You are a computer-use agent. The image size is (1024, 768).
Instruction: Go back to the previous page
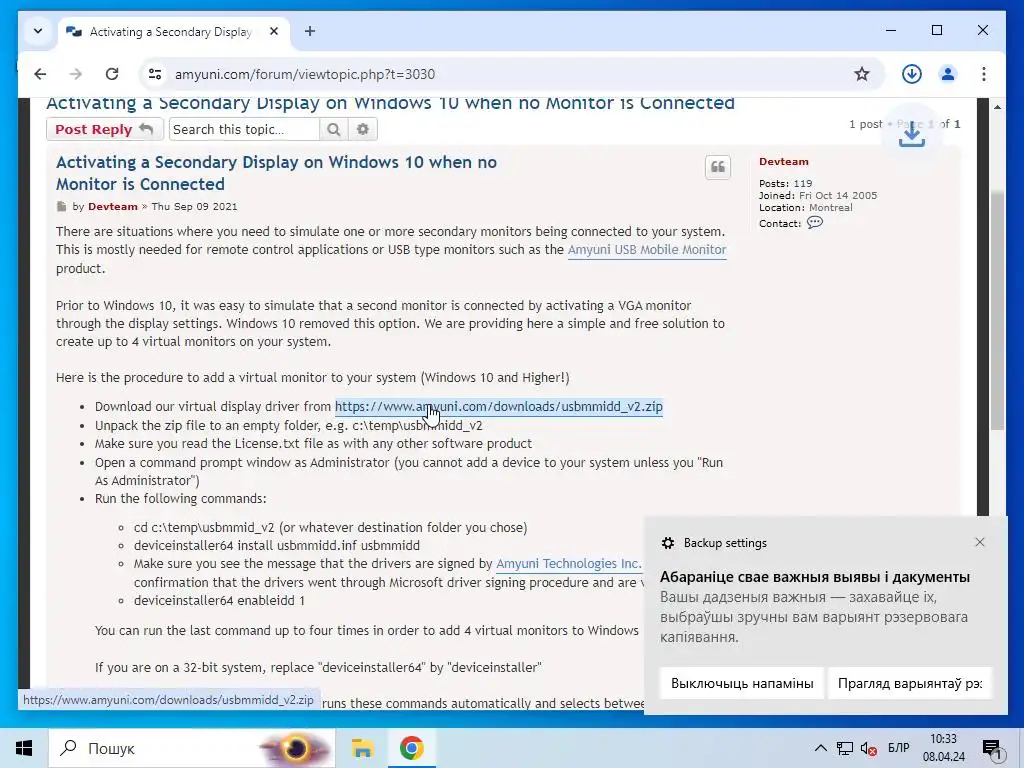point(40,74)
